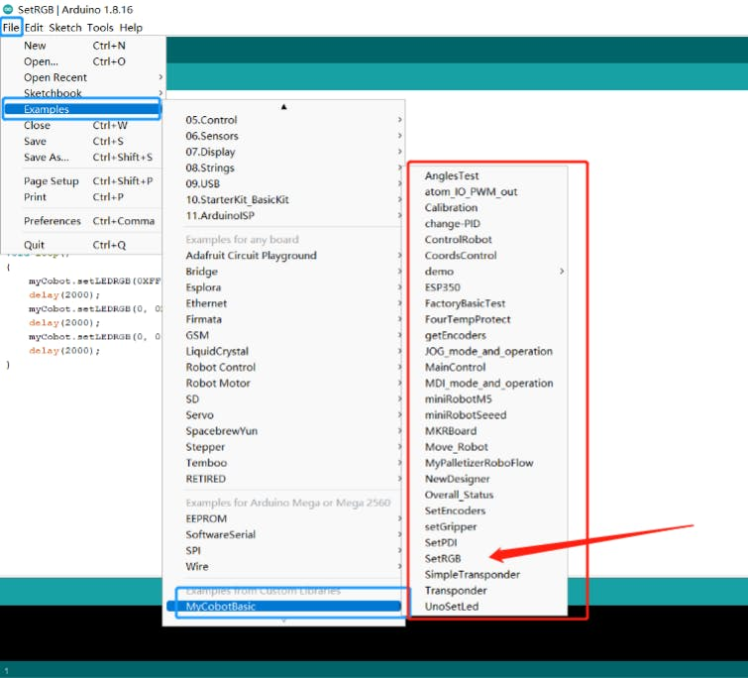Open LiquidCrystal examples submenu
Screen dimensions: 748x678
click(284, 351)
